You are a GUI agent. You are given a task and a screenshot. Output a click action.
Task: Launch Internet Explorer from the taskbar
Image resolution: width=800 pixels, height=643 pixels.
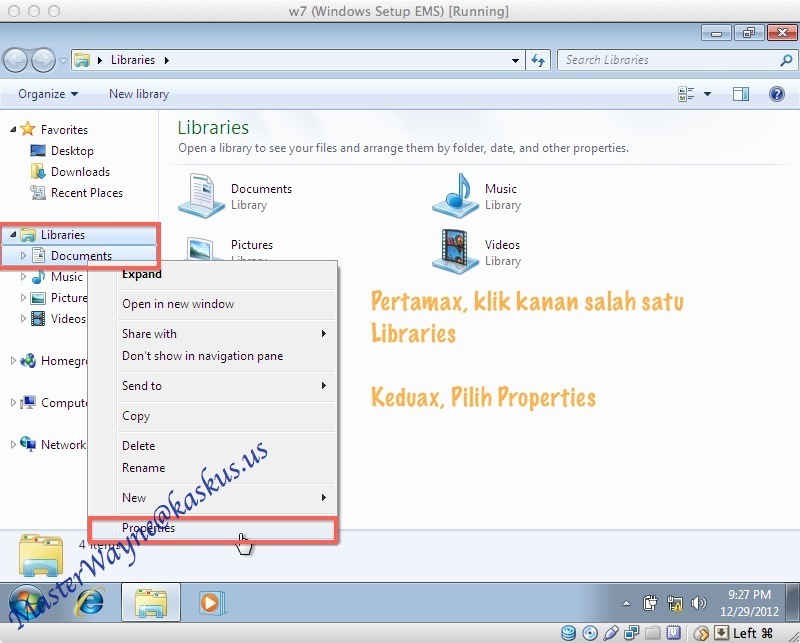click(90, 603)
